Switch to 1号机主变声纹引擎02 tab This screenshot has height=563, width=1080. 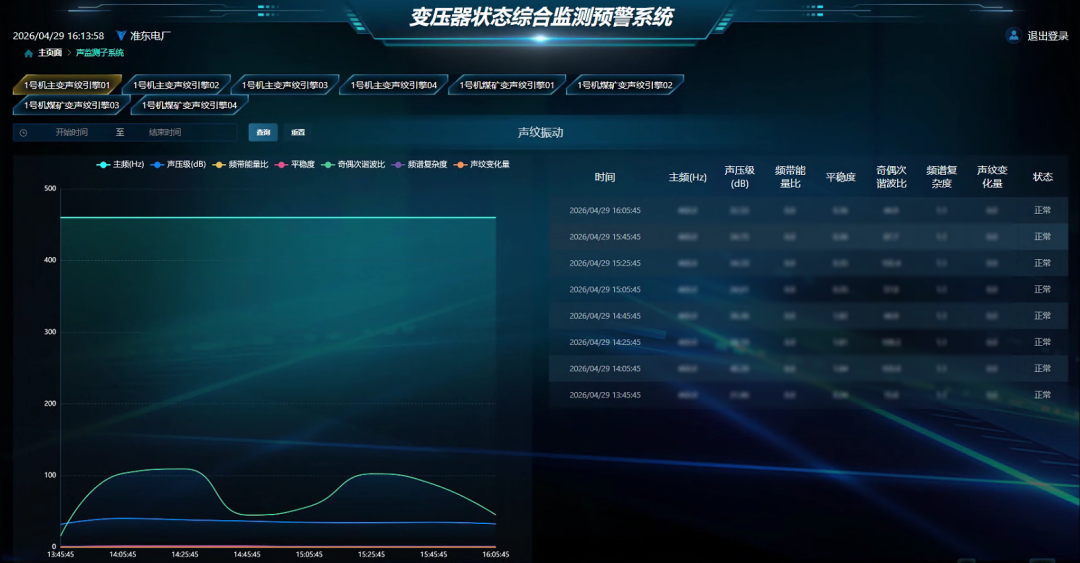176,85
